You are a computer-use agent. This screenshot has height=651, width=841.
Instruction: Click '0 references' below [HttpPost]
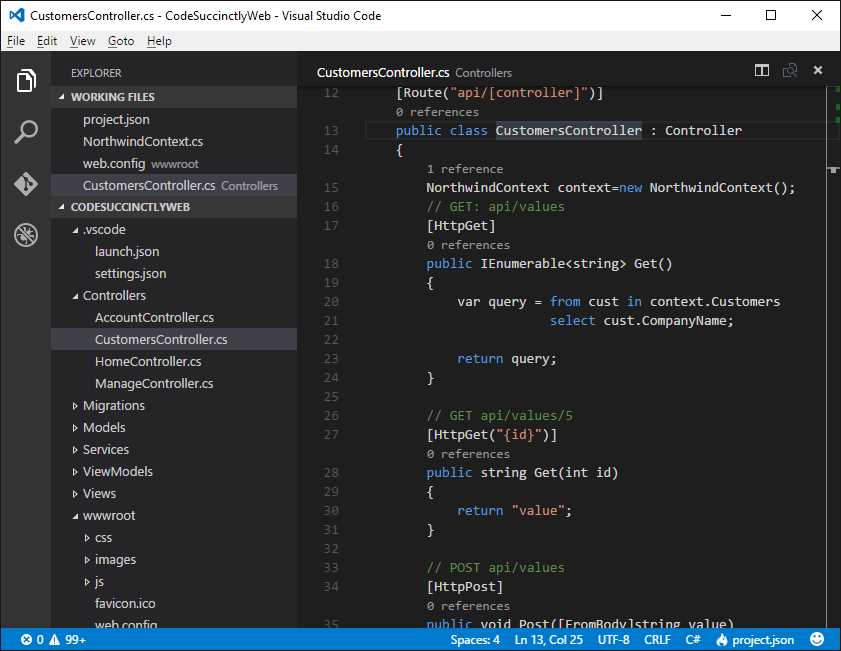tap(468, 606)
